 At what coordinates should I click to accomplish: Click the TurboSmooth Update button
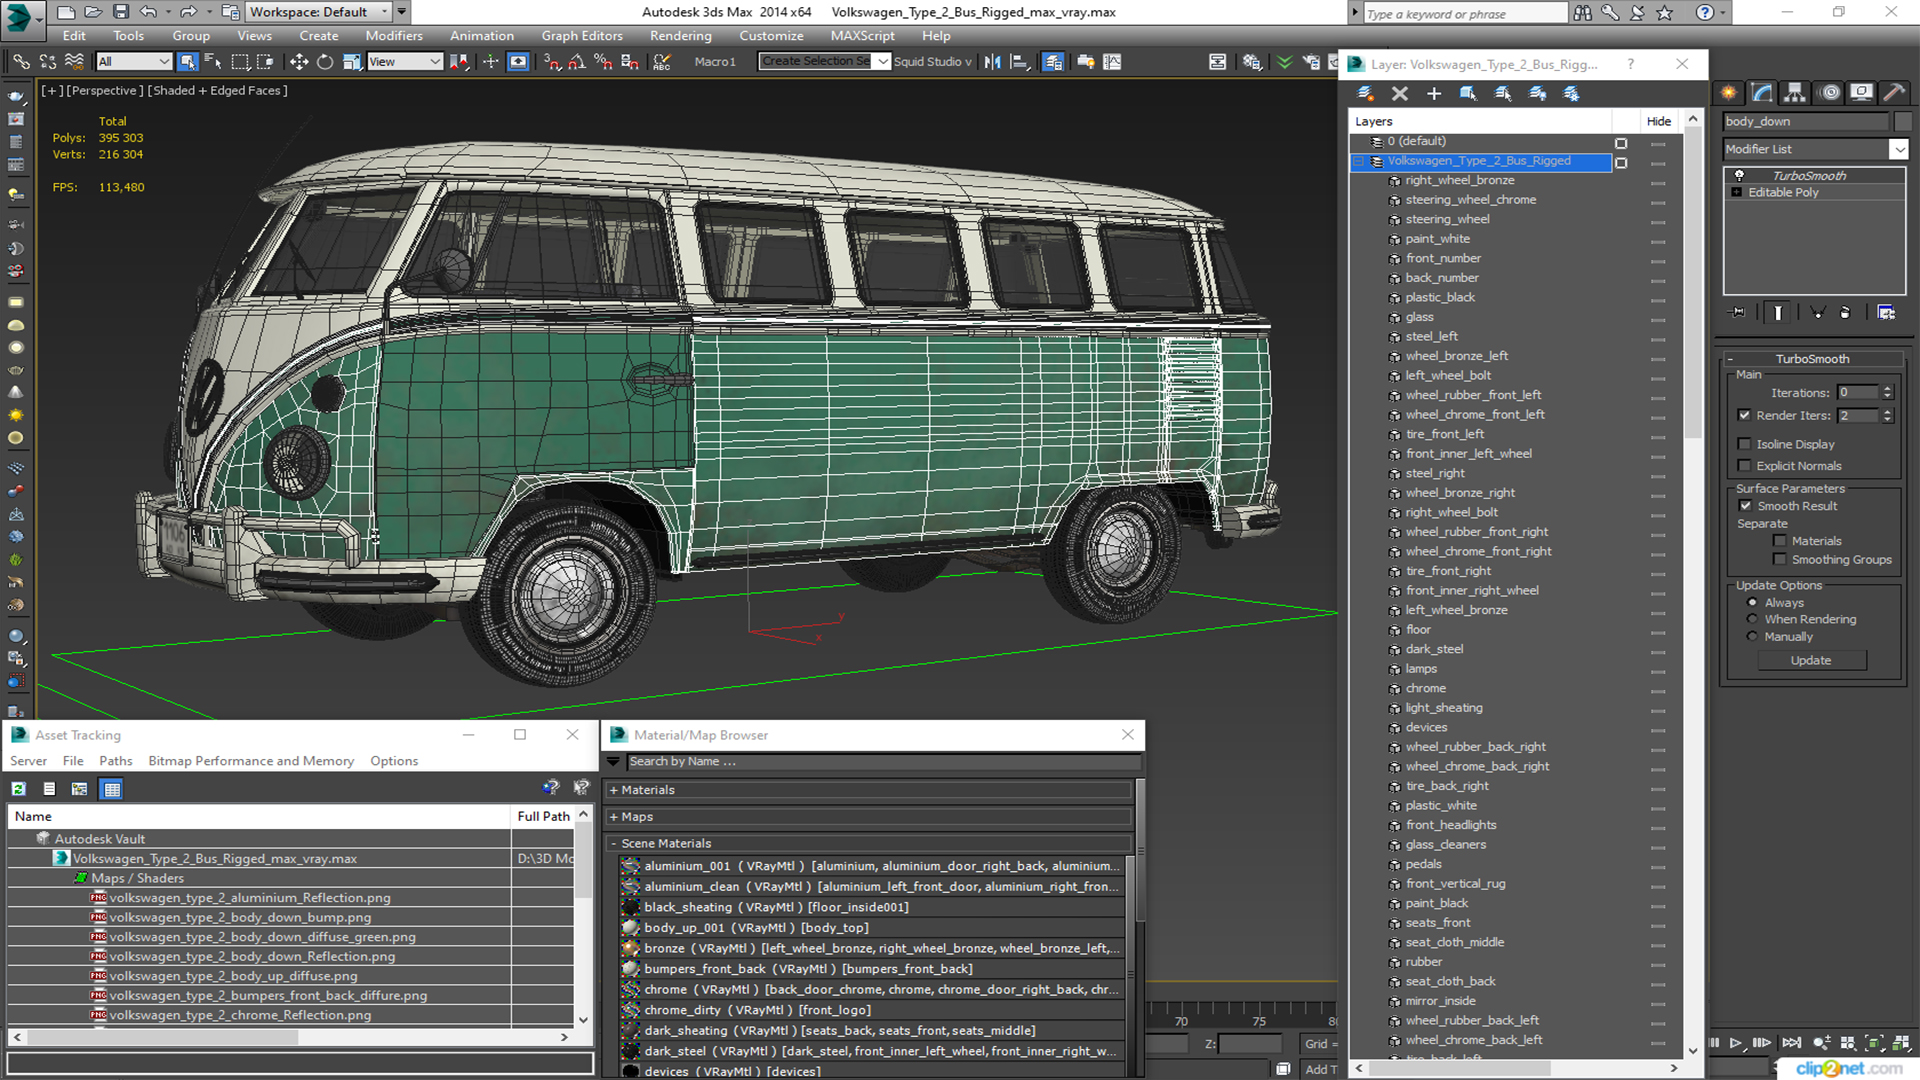coord(1810,660)
